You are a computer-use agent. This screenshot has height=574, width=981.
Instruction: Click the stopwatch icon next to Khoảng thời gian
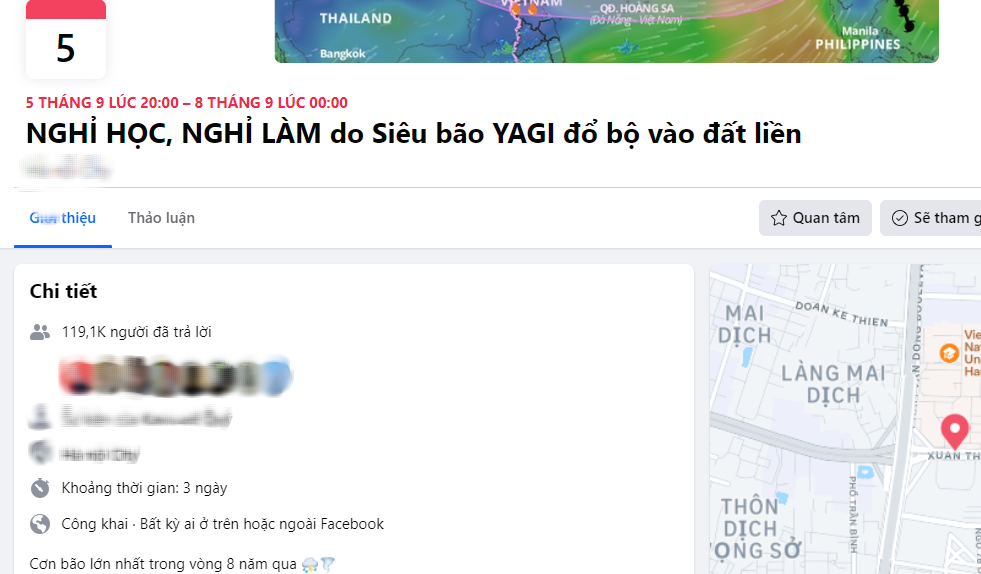coord(40,488)
